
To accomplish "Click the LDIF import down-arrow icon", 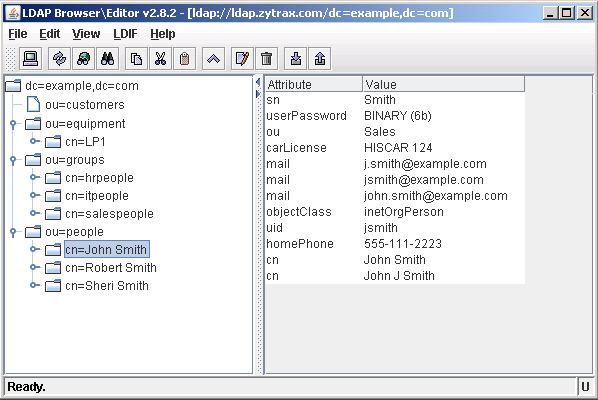I will [296, 59].
